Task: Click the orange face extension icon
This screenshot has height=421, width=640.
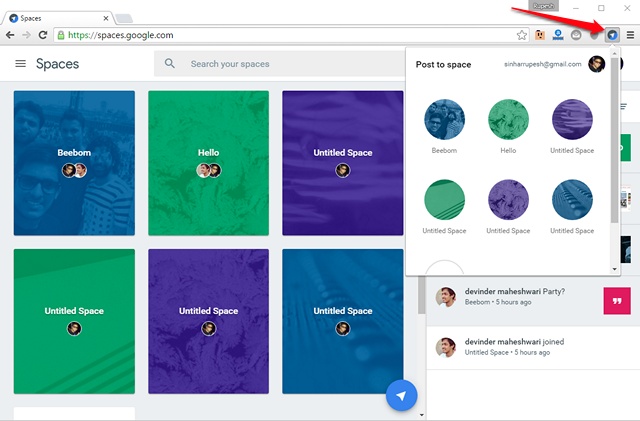Action: (x=540, y=35)
